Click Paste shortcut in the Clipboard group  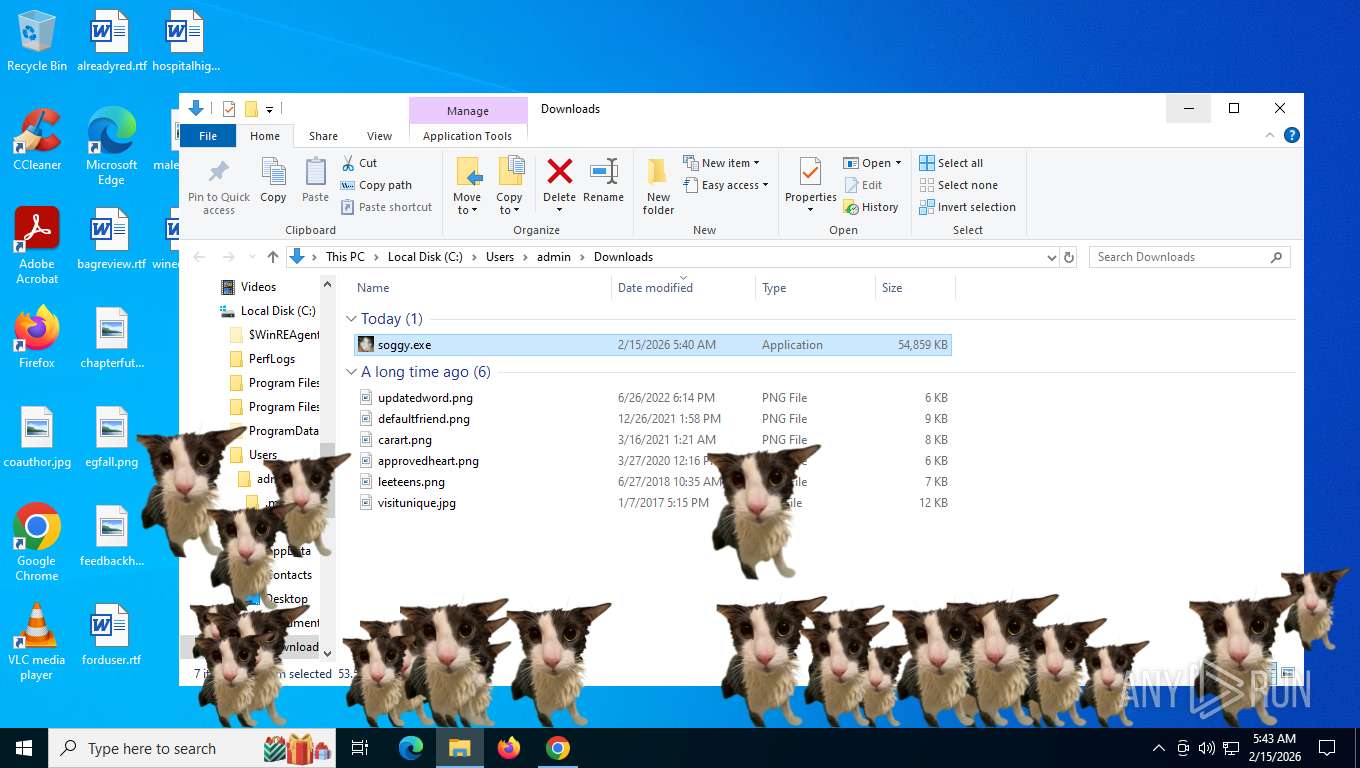click(387, 207)
